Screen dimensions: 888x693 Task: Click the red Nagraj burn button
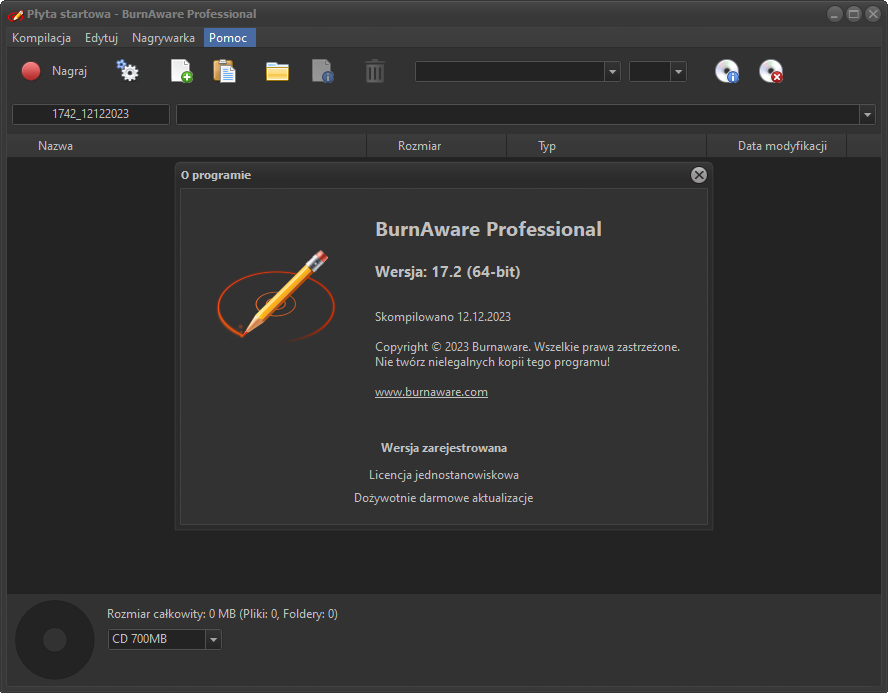click(31, 71)
